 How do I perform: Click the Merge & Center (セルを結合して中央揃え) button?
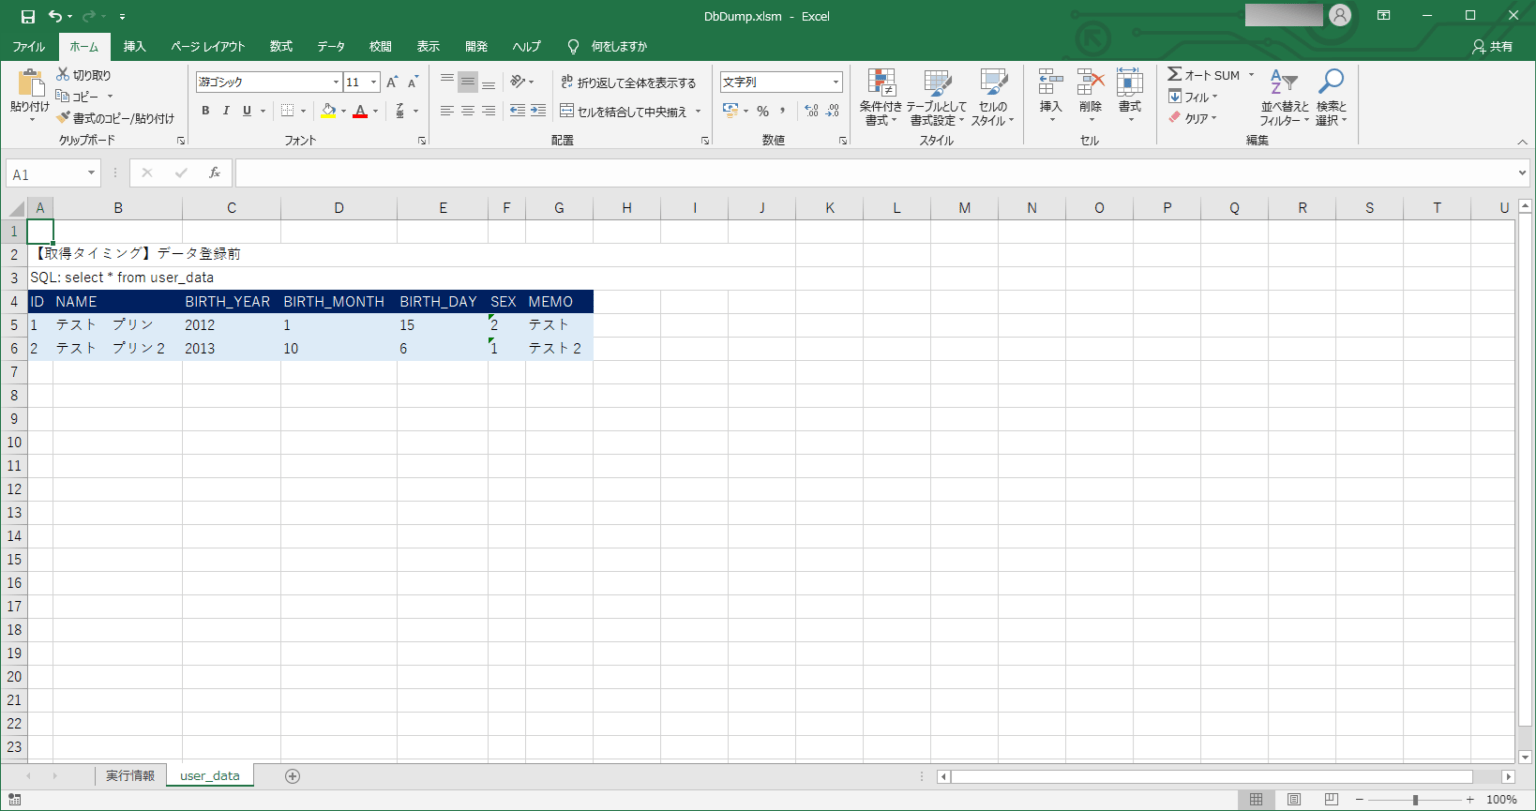624,111
